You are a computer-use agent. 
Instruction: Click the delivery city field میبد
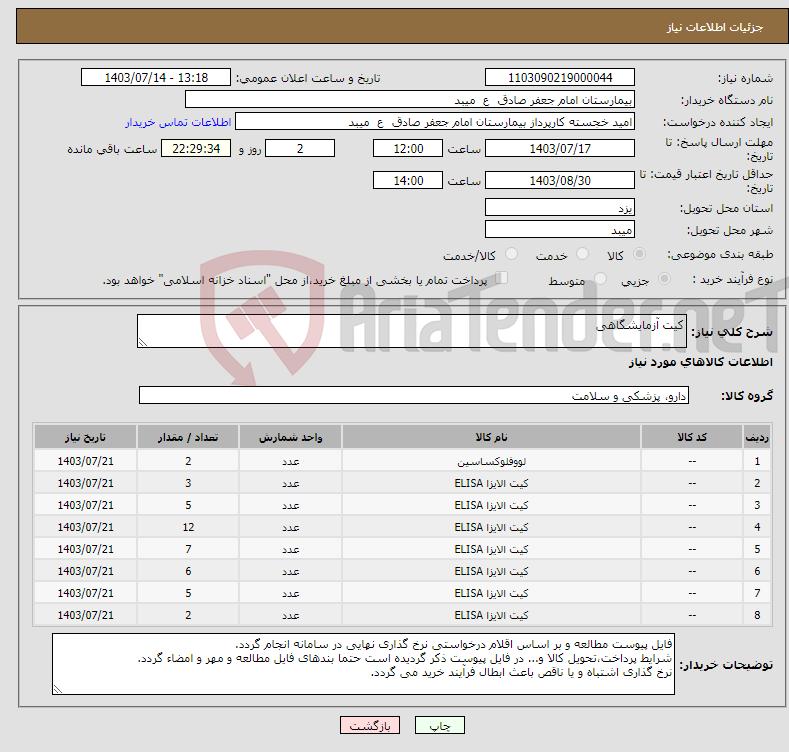[x=560, y=230]
